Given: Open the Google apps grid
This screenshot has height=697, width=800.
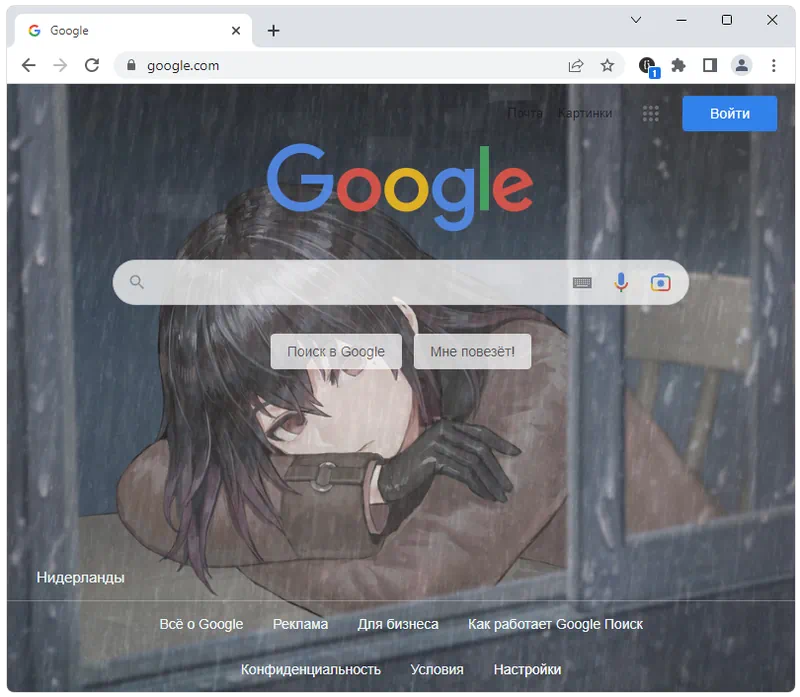Looking at the screenshot, I should point(651,113).
